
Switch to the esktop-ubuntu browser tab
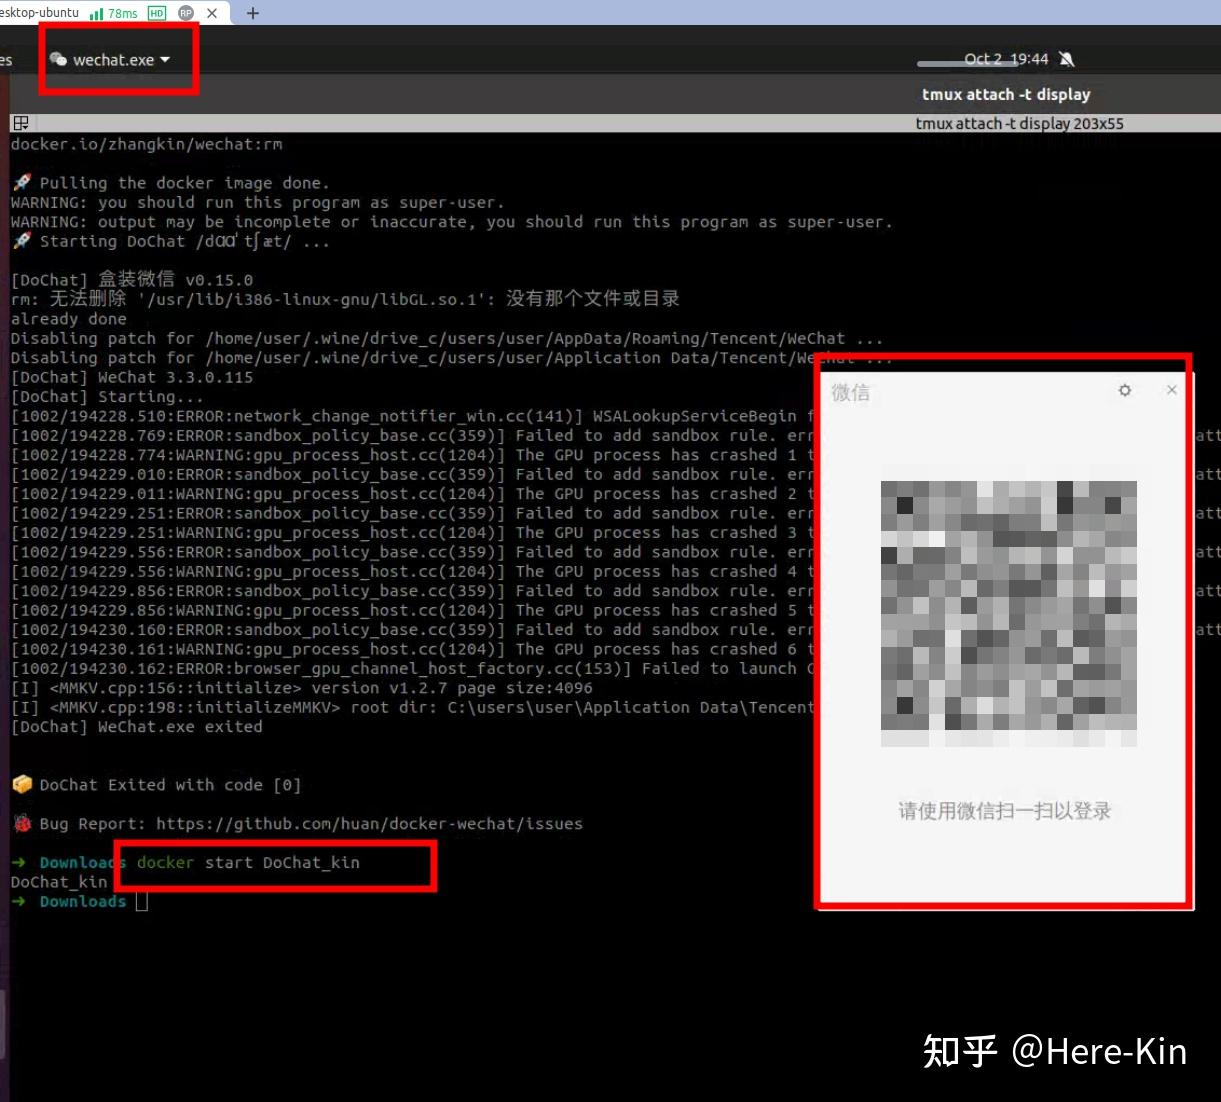[40, 13]
